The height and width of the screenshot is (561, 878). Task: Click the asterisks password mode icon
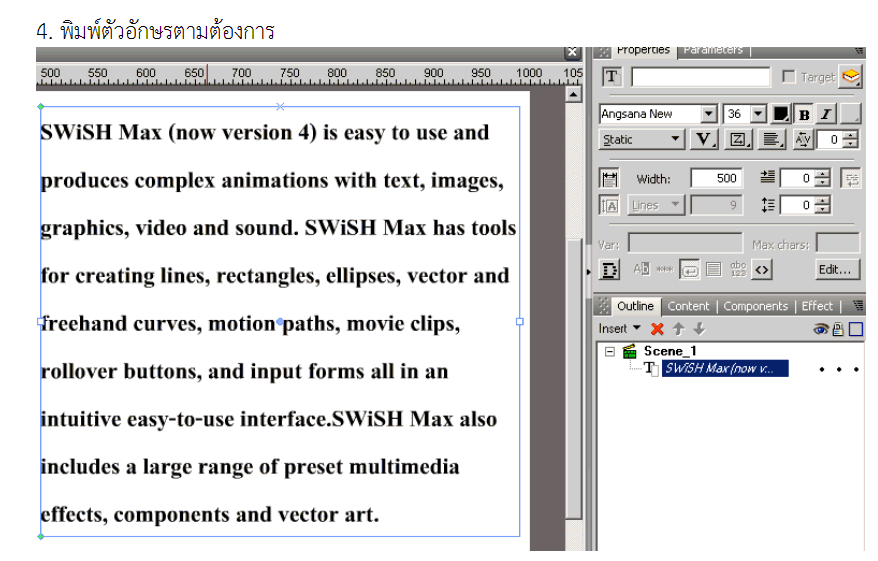coord(665,269)
